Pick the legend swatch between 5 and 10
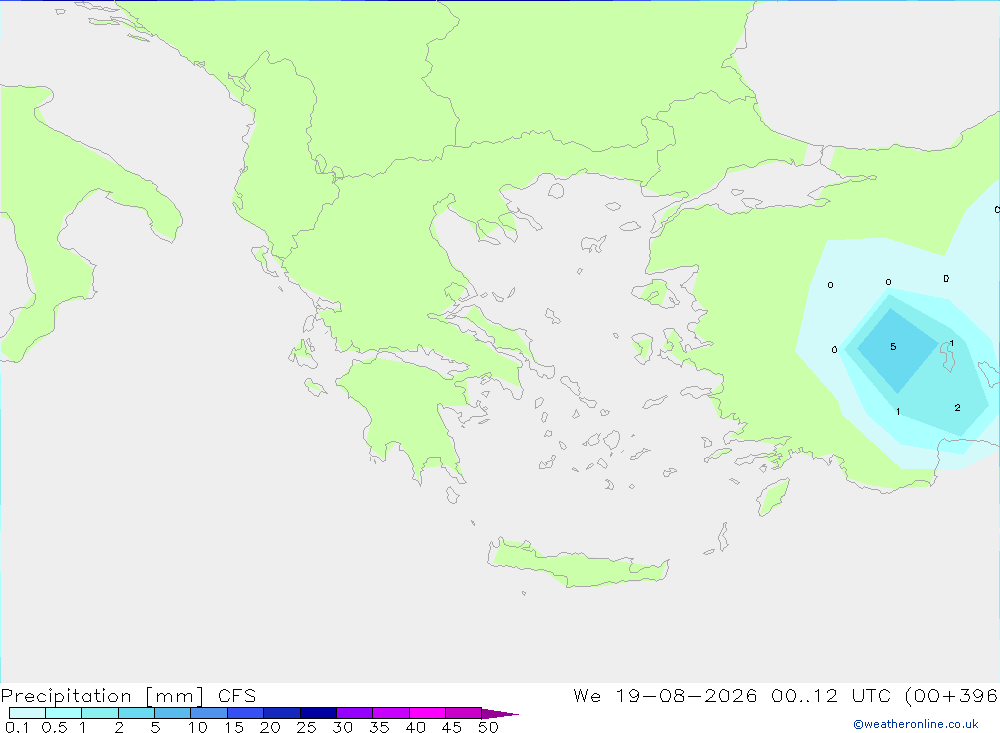 tap(173, 713)
